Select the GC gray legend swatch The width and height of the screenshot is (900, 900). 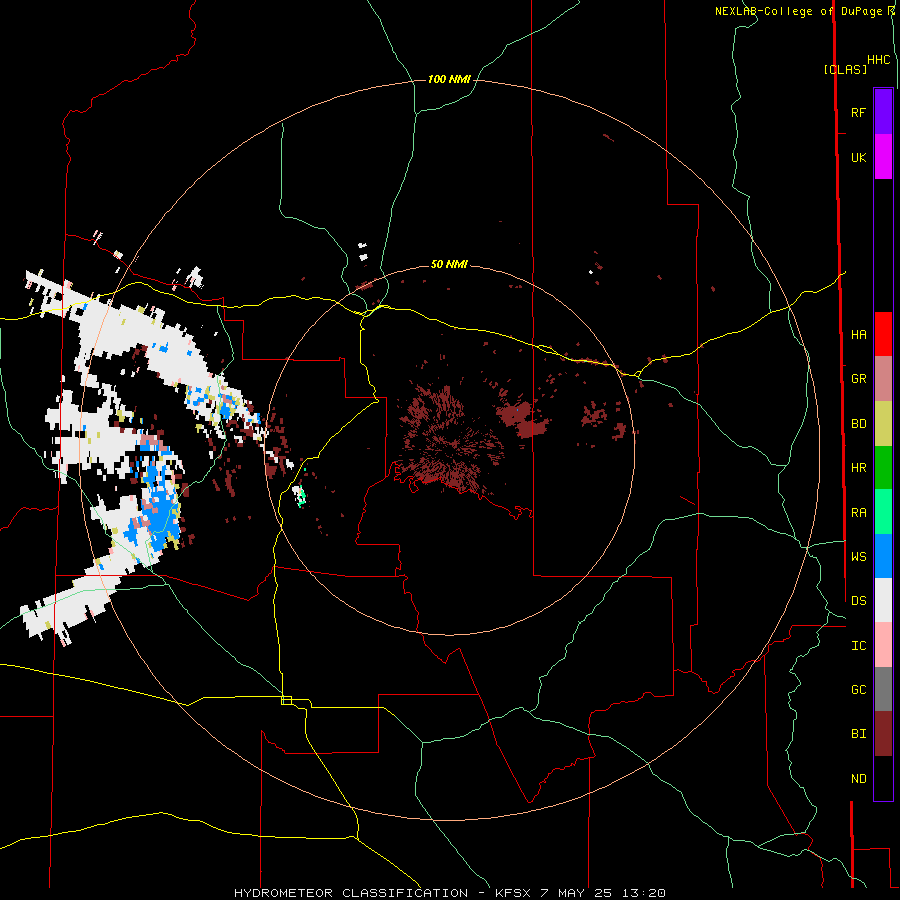tap(883, 689)
